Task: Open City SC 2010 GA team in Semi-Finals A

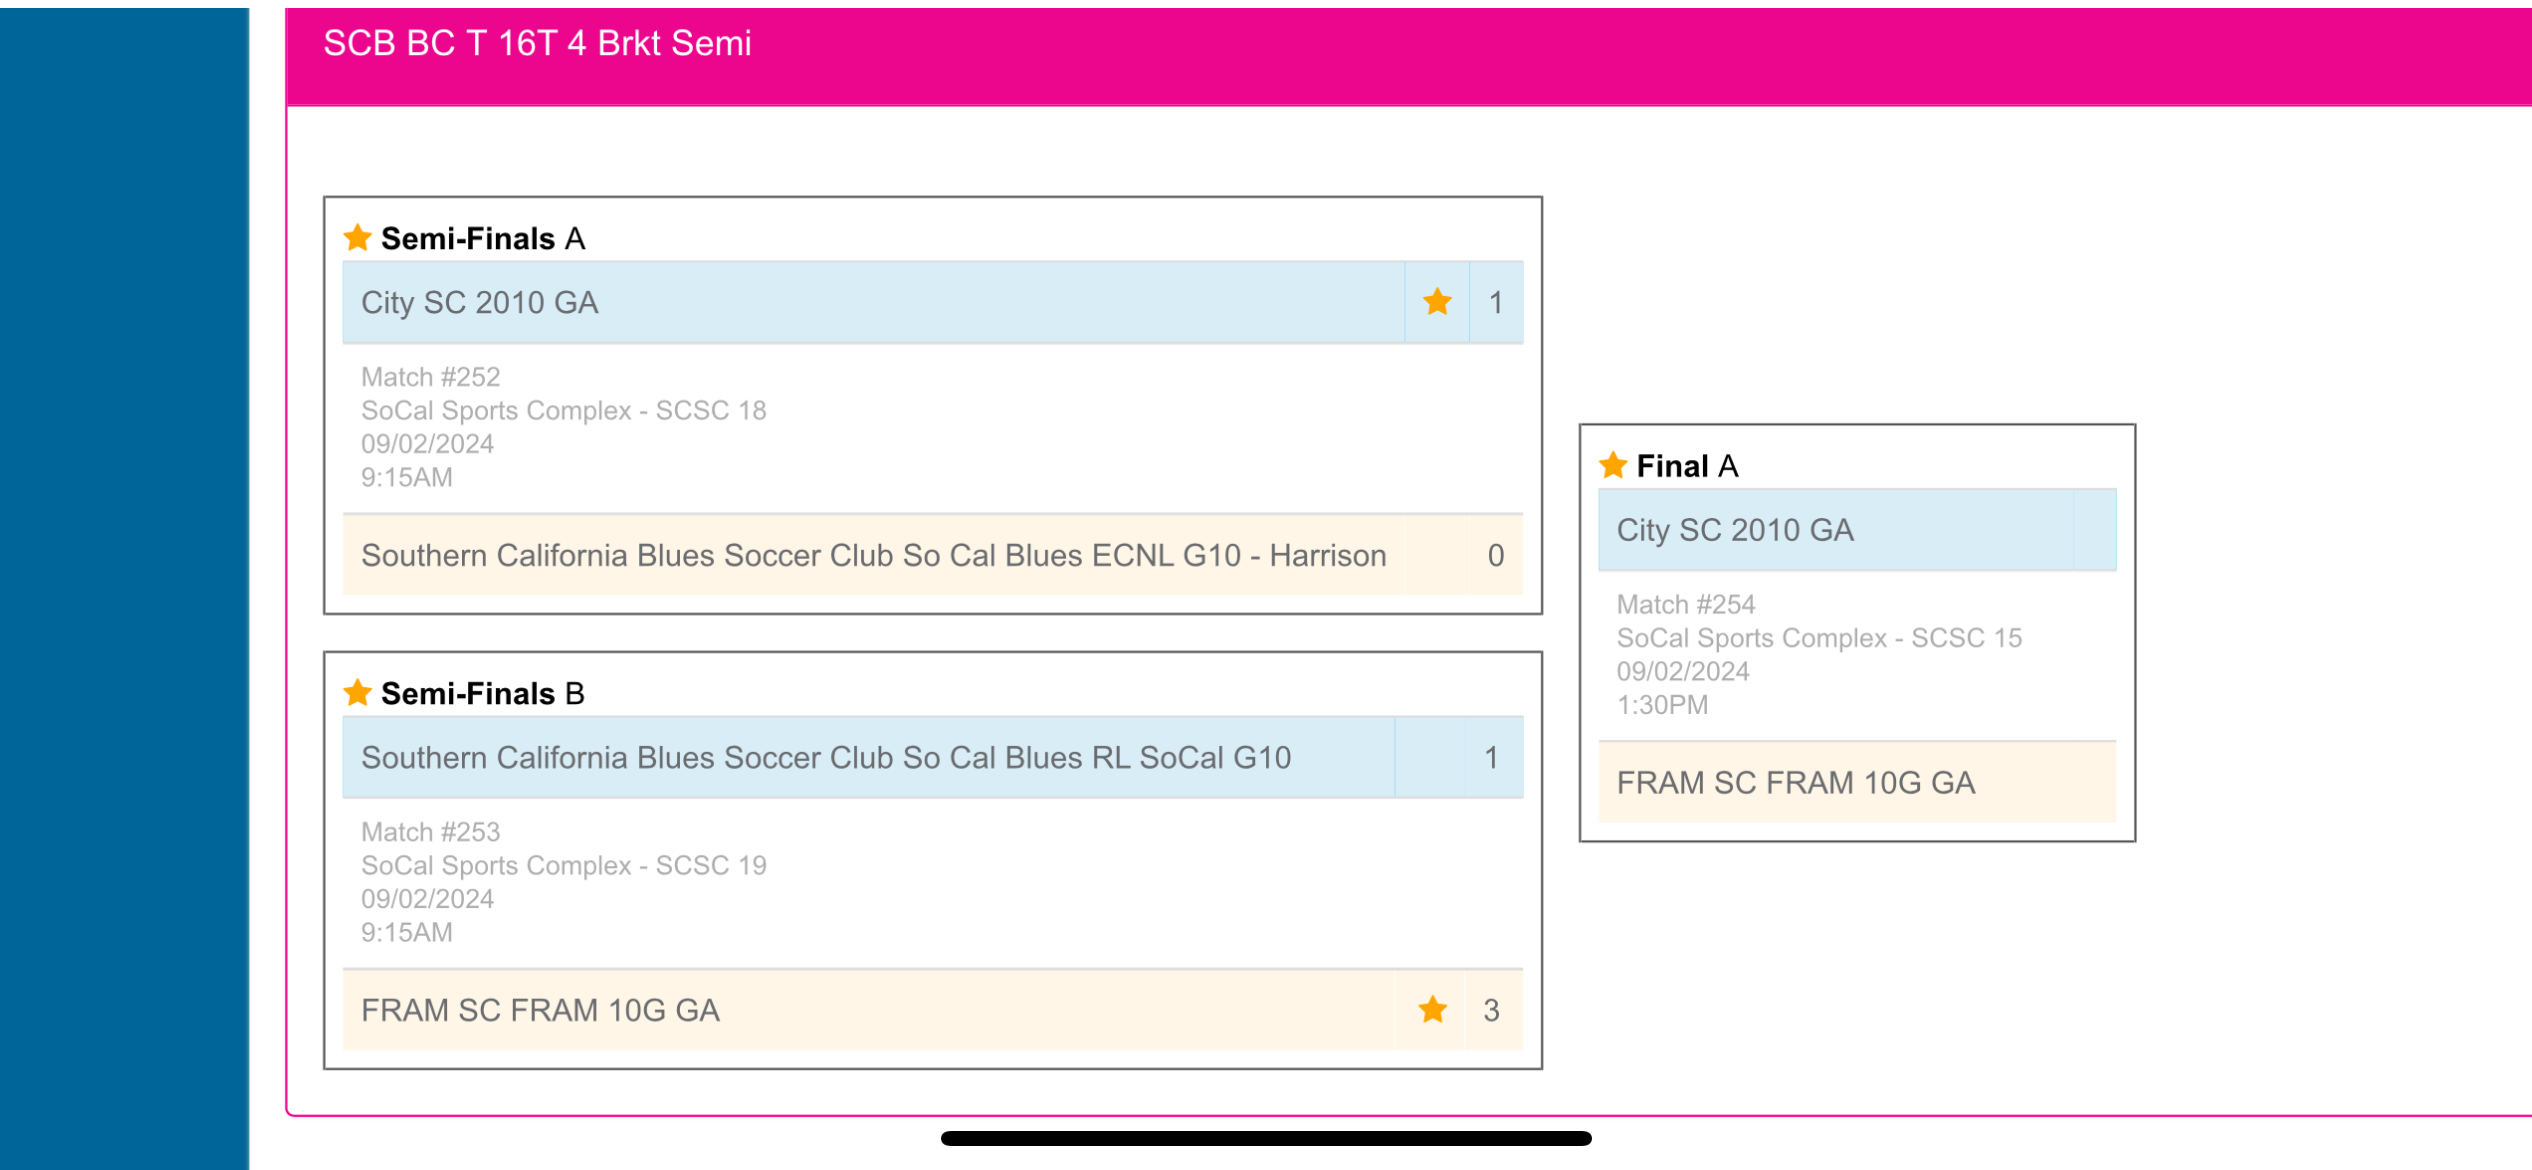Action: click(480, 302)
